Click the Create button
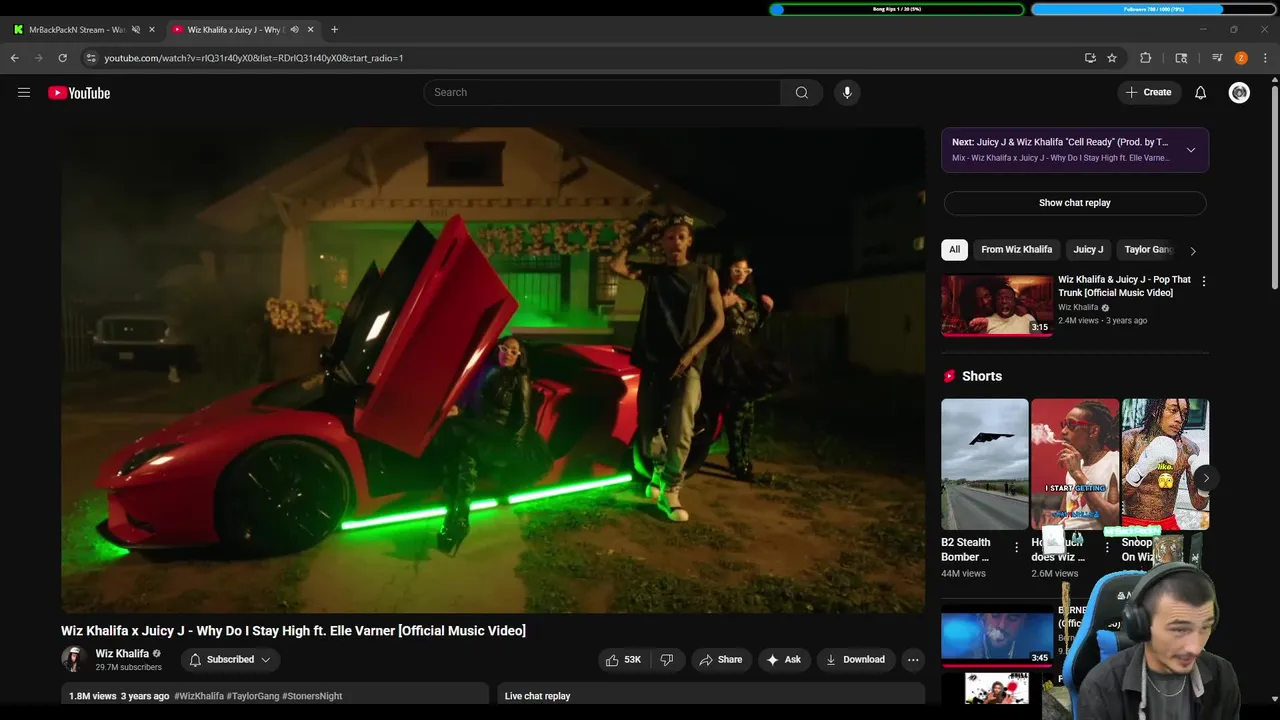 [x=1148, y=92]
